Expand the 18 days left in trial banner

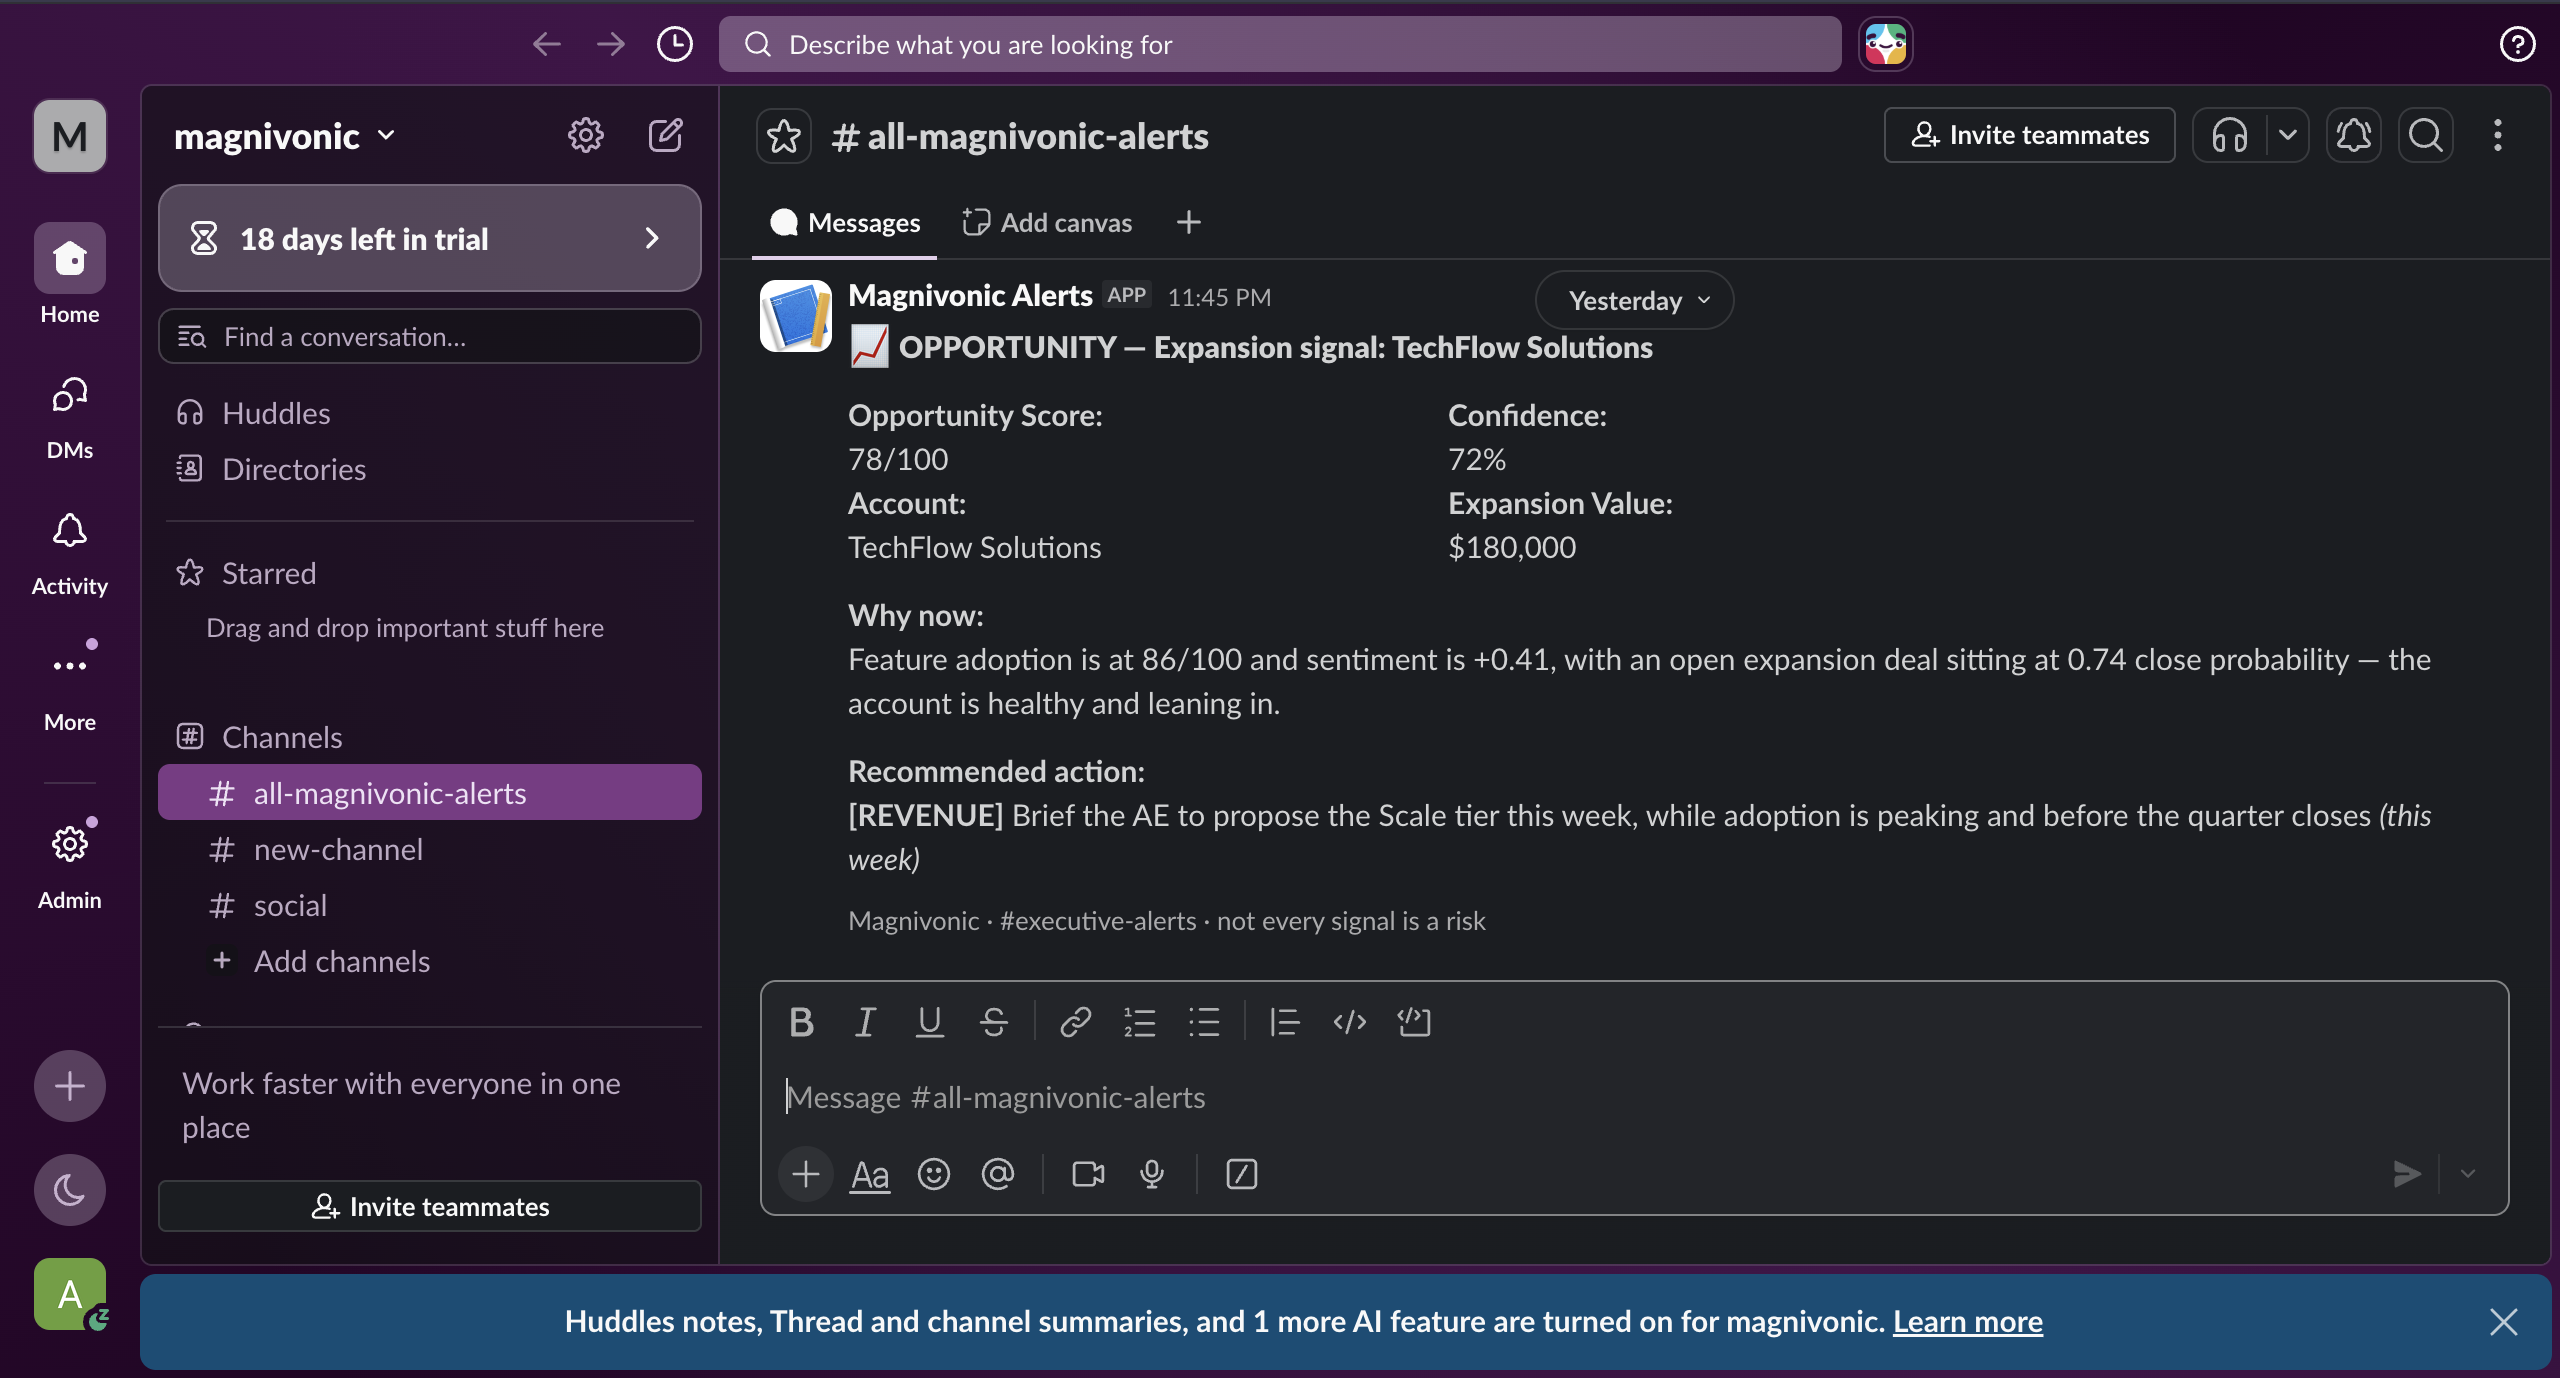coord(430,238)
